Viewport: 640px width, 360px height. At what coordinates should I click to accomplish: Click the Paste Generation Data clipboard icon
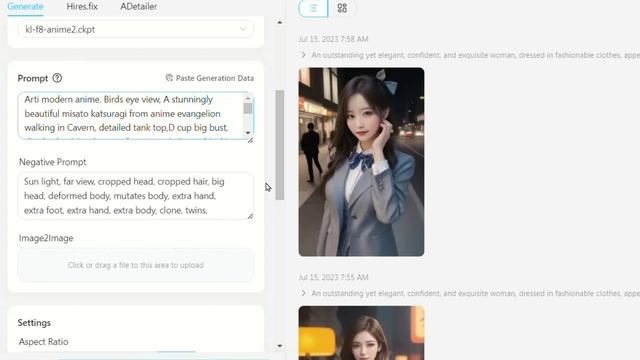click(169, 78)
